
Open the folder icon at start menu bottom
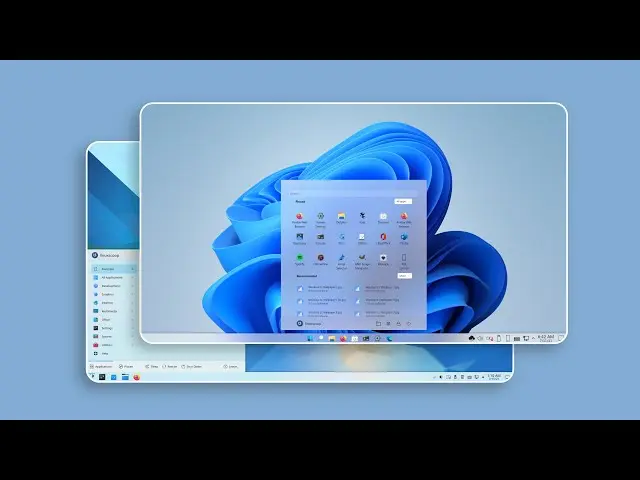pos(378,324)
